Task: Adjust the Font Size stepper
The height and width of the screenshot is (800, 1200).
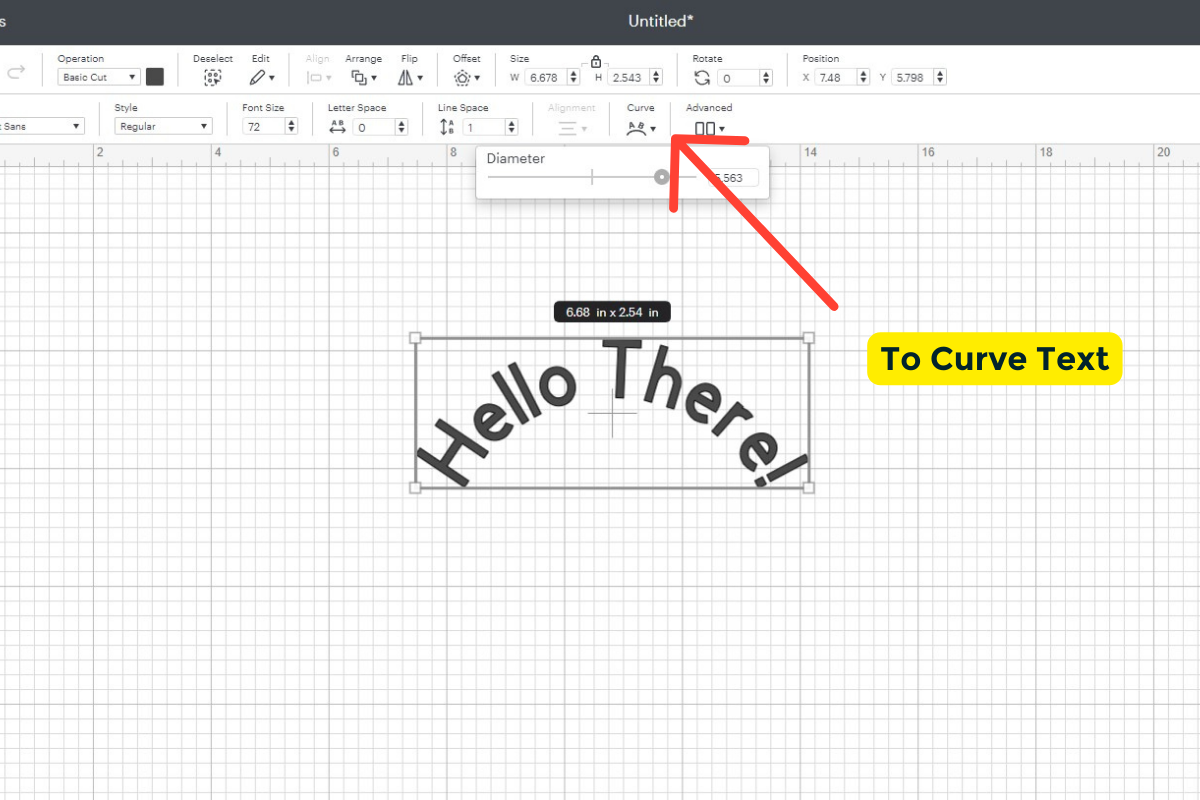Action: pos(291,126)
